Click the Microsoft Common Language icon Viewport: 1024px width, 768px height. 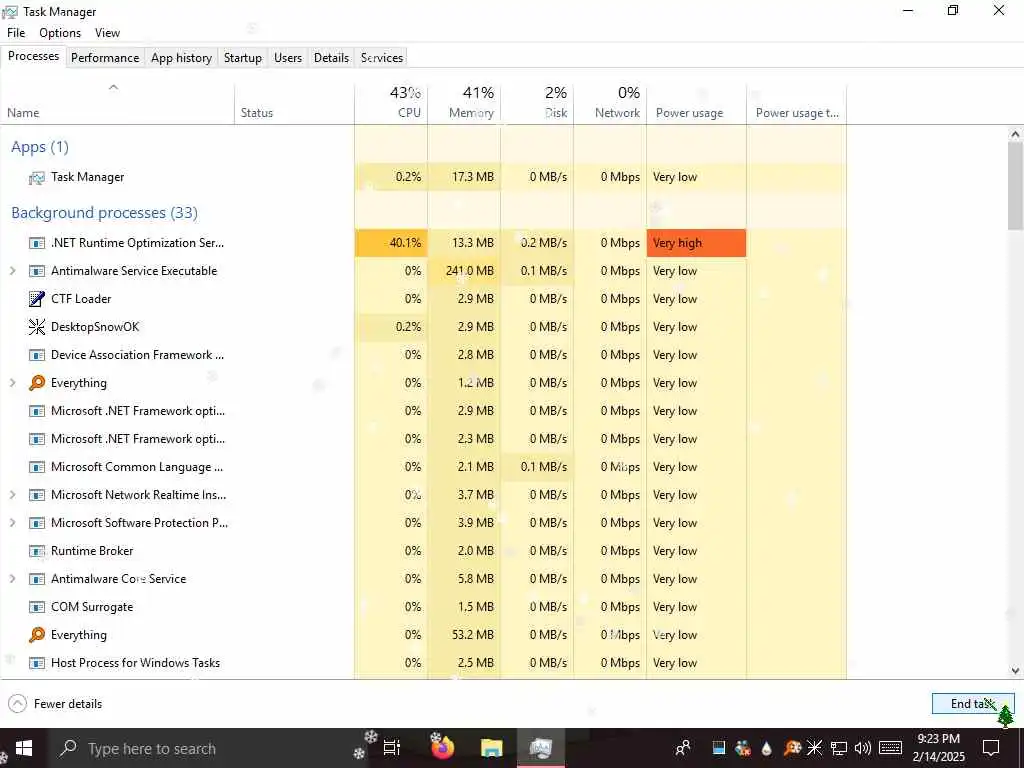tap(37, 467)
